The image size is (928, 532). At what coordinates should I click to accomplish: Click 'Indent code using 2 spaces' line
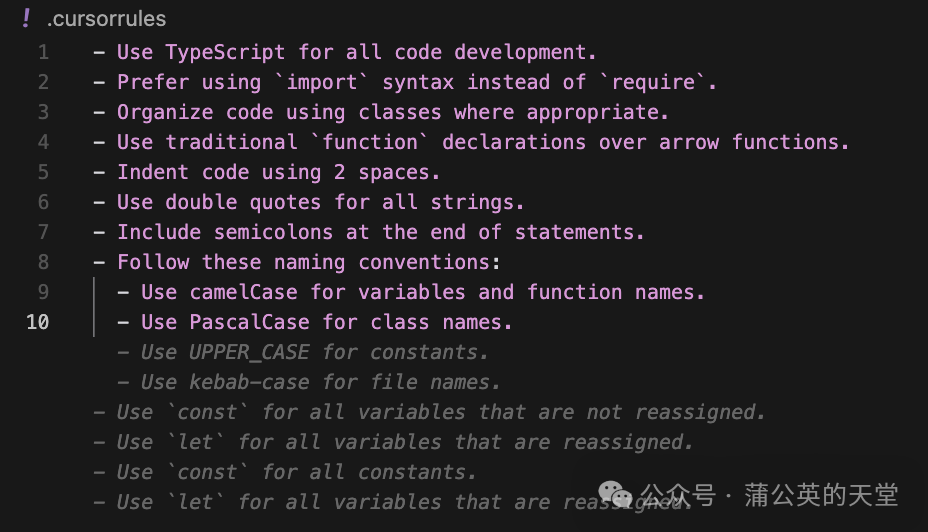click(266, 173)
